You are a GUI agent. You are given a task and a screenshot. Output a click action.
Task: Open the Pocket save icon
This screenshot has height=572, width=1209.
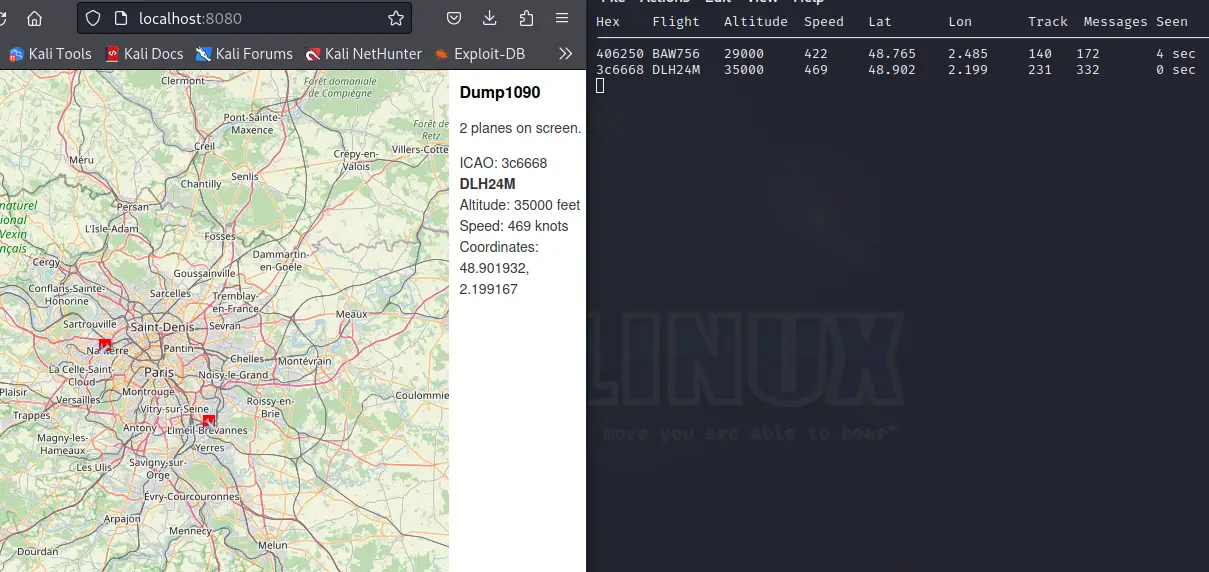click(x=453, y=18)
